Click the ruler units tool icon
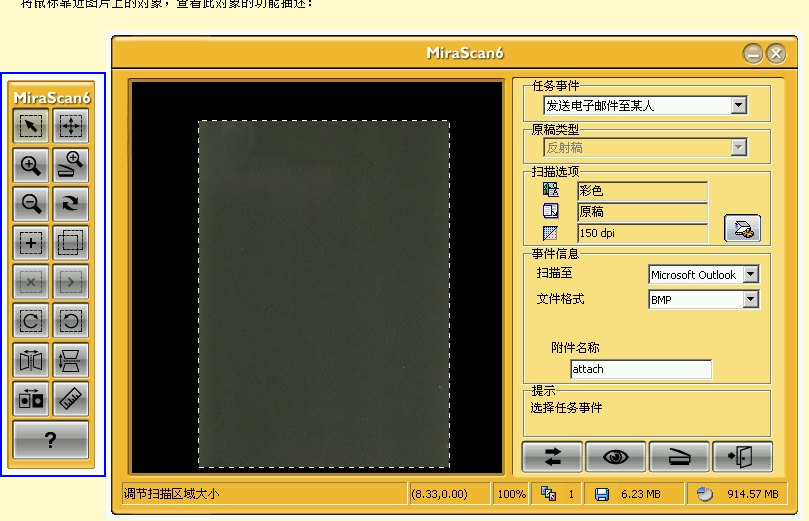The height and width of the screenshot is (521, 809). tap(71, 399)
